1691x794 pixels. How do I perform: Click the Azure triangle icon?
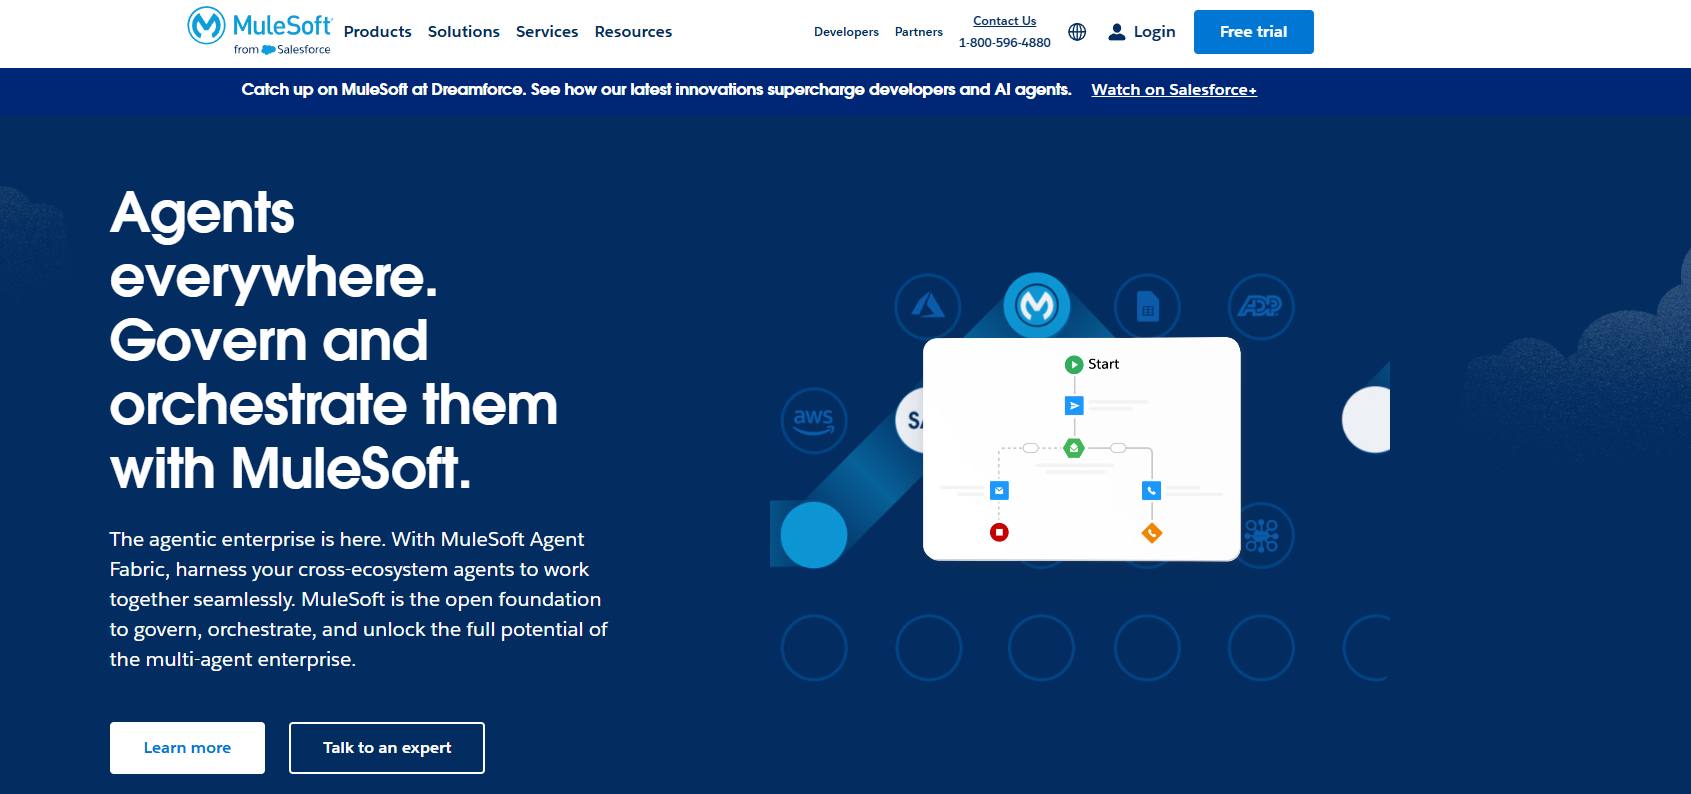click(x=927, y=306)
